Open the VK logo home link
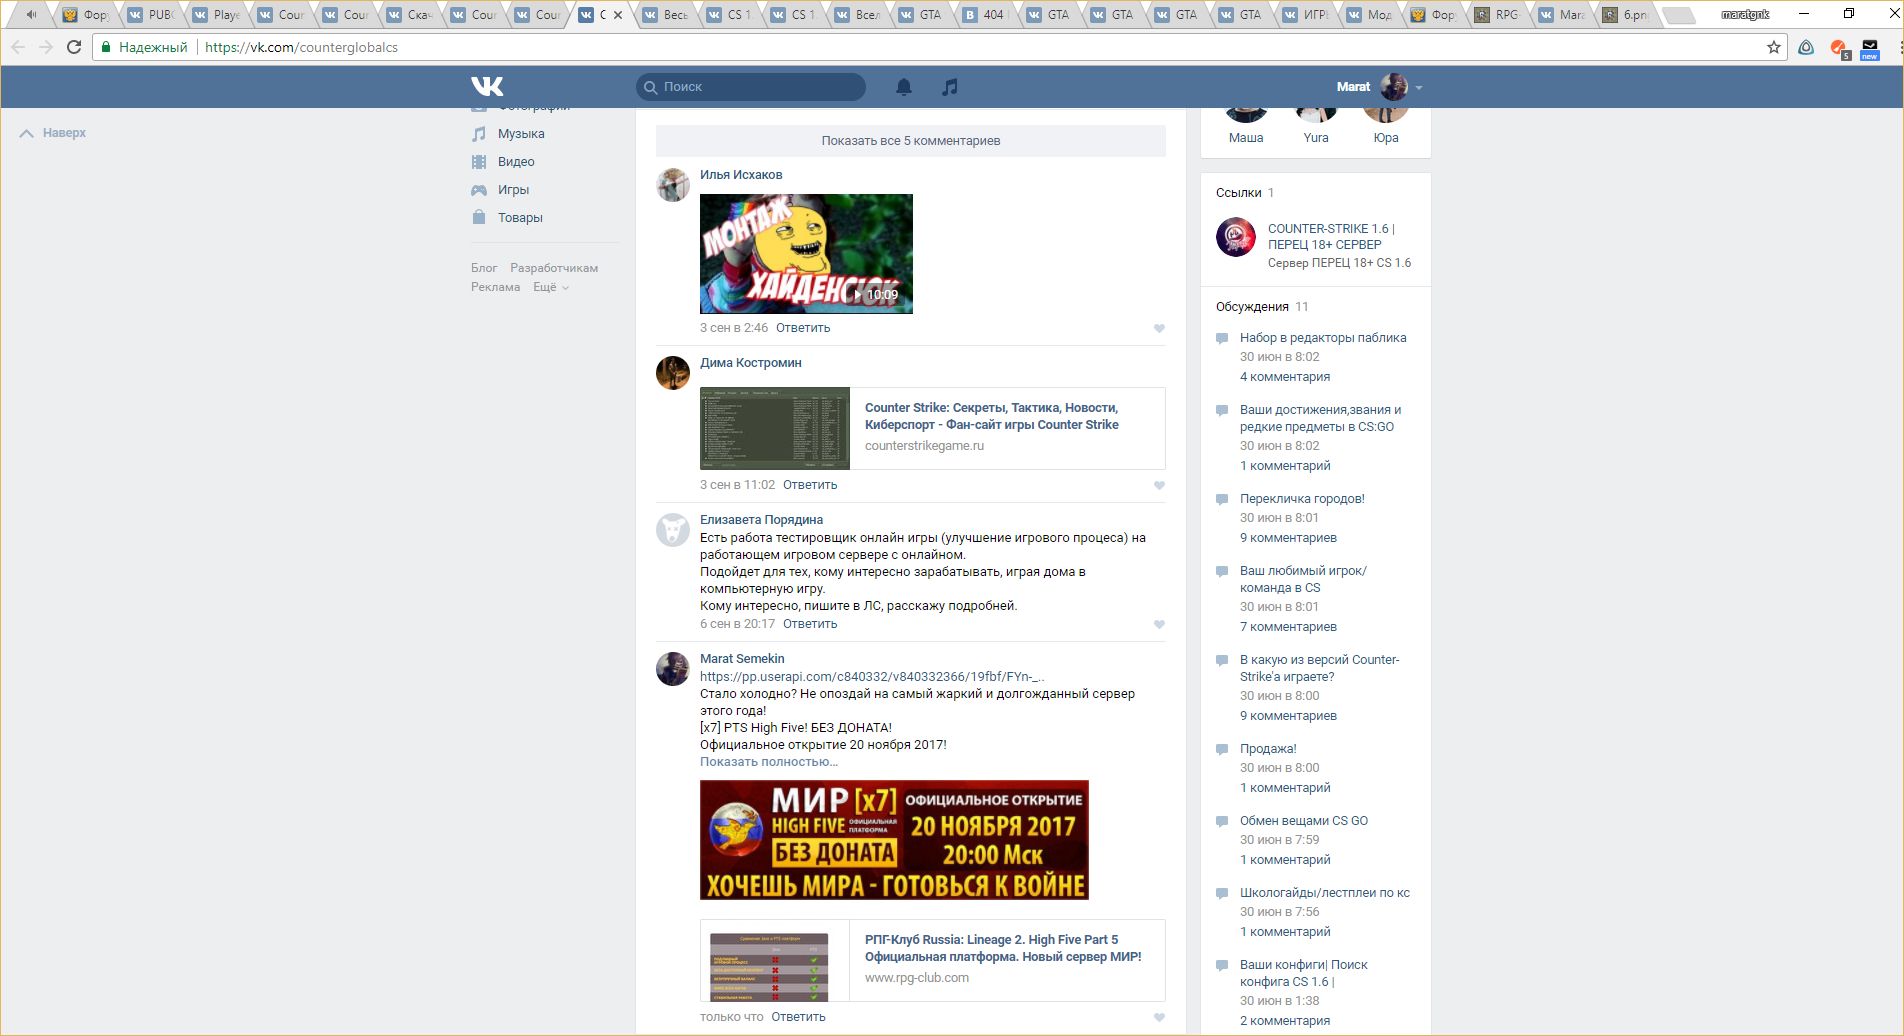The width and height of the screenshot is (1904, 1036). (487, 87)
